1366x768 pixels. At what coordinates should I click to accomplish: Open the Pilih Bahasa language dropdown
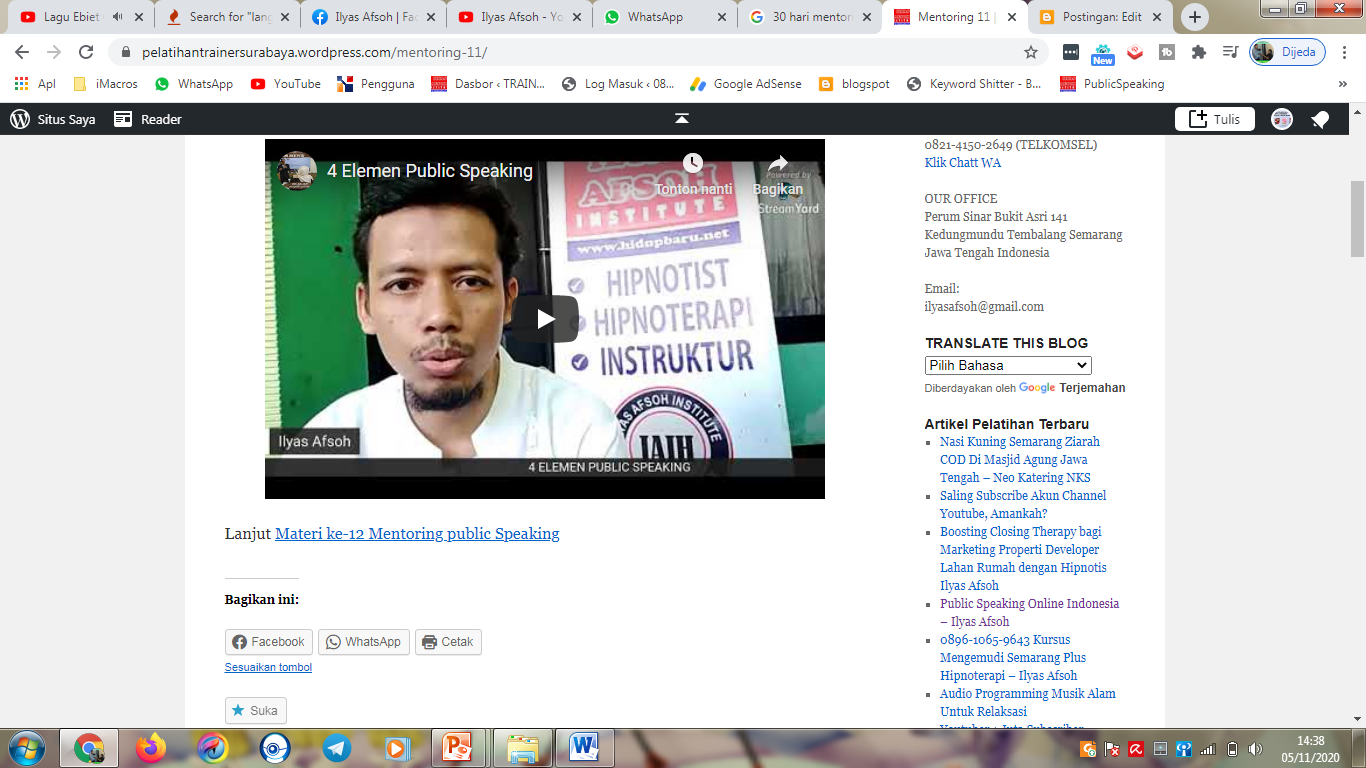tap(1008, 365)
